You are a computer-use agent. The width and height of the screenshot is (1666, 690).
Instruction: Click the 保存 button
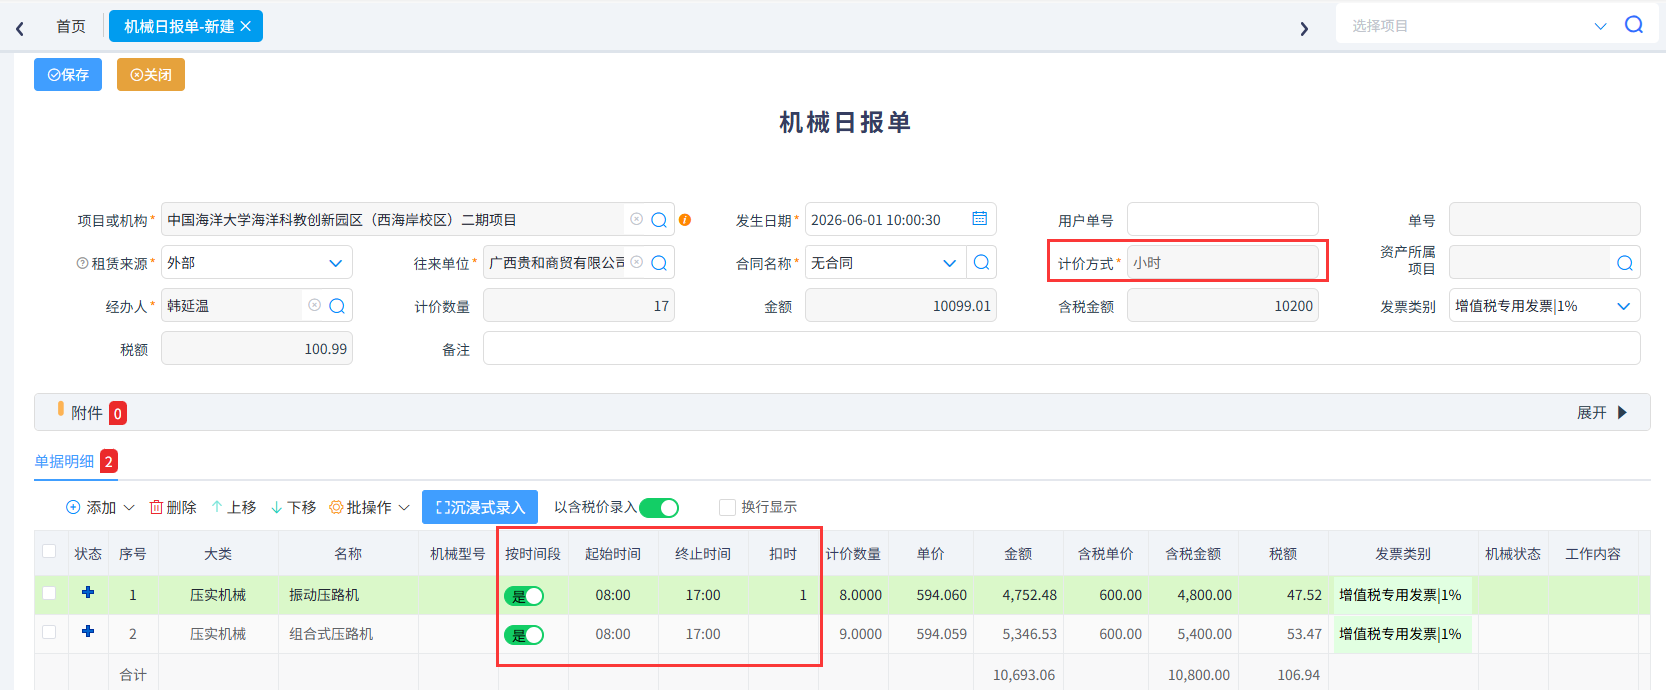(x=68, y=75)
